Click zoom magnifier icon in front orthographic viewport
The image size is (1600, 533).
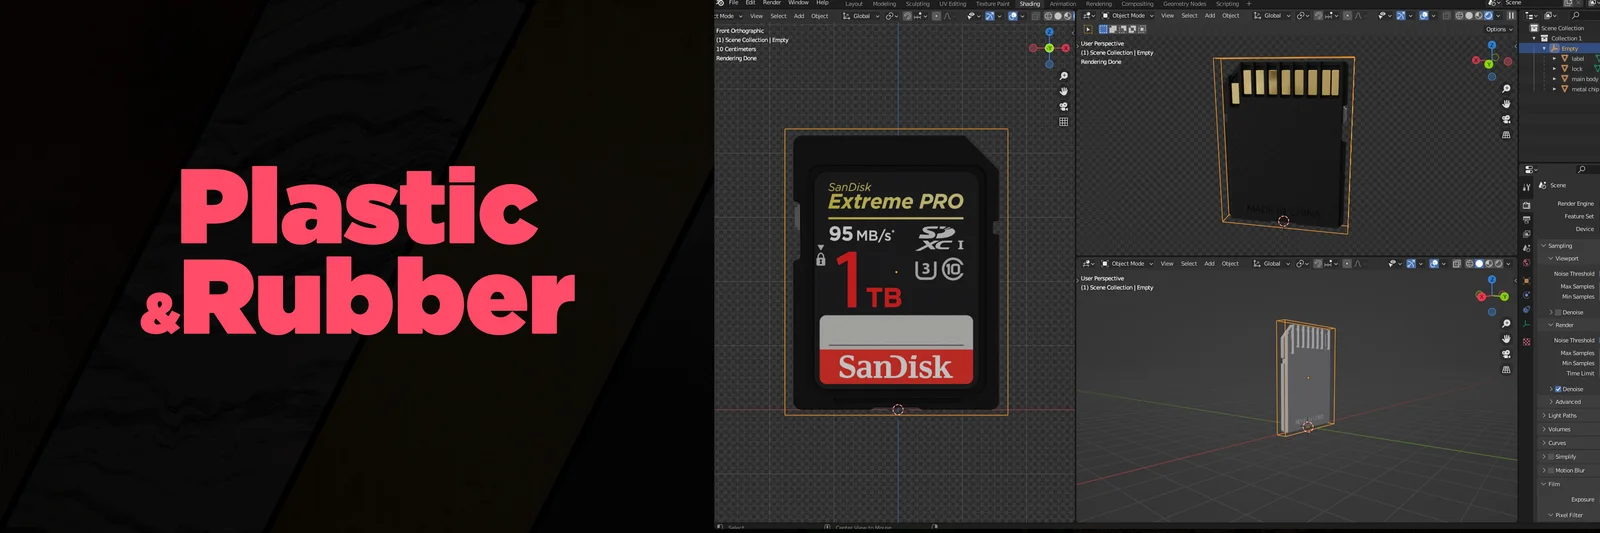click(1064, 76)
